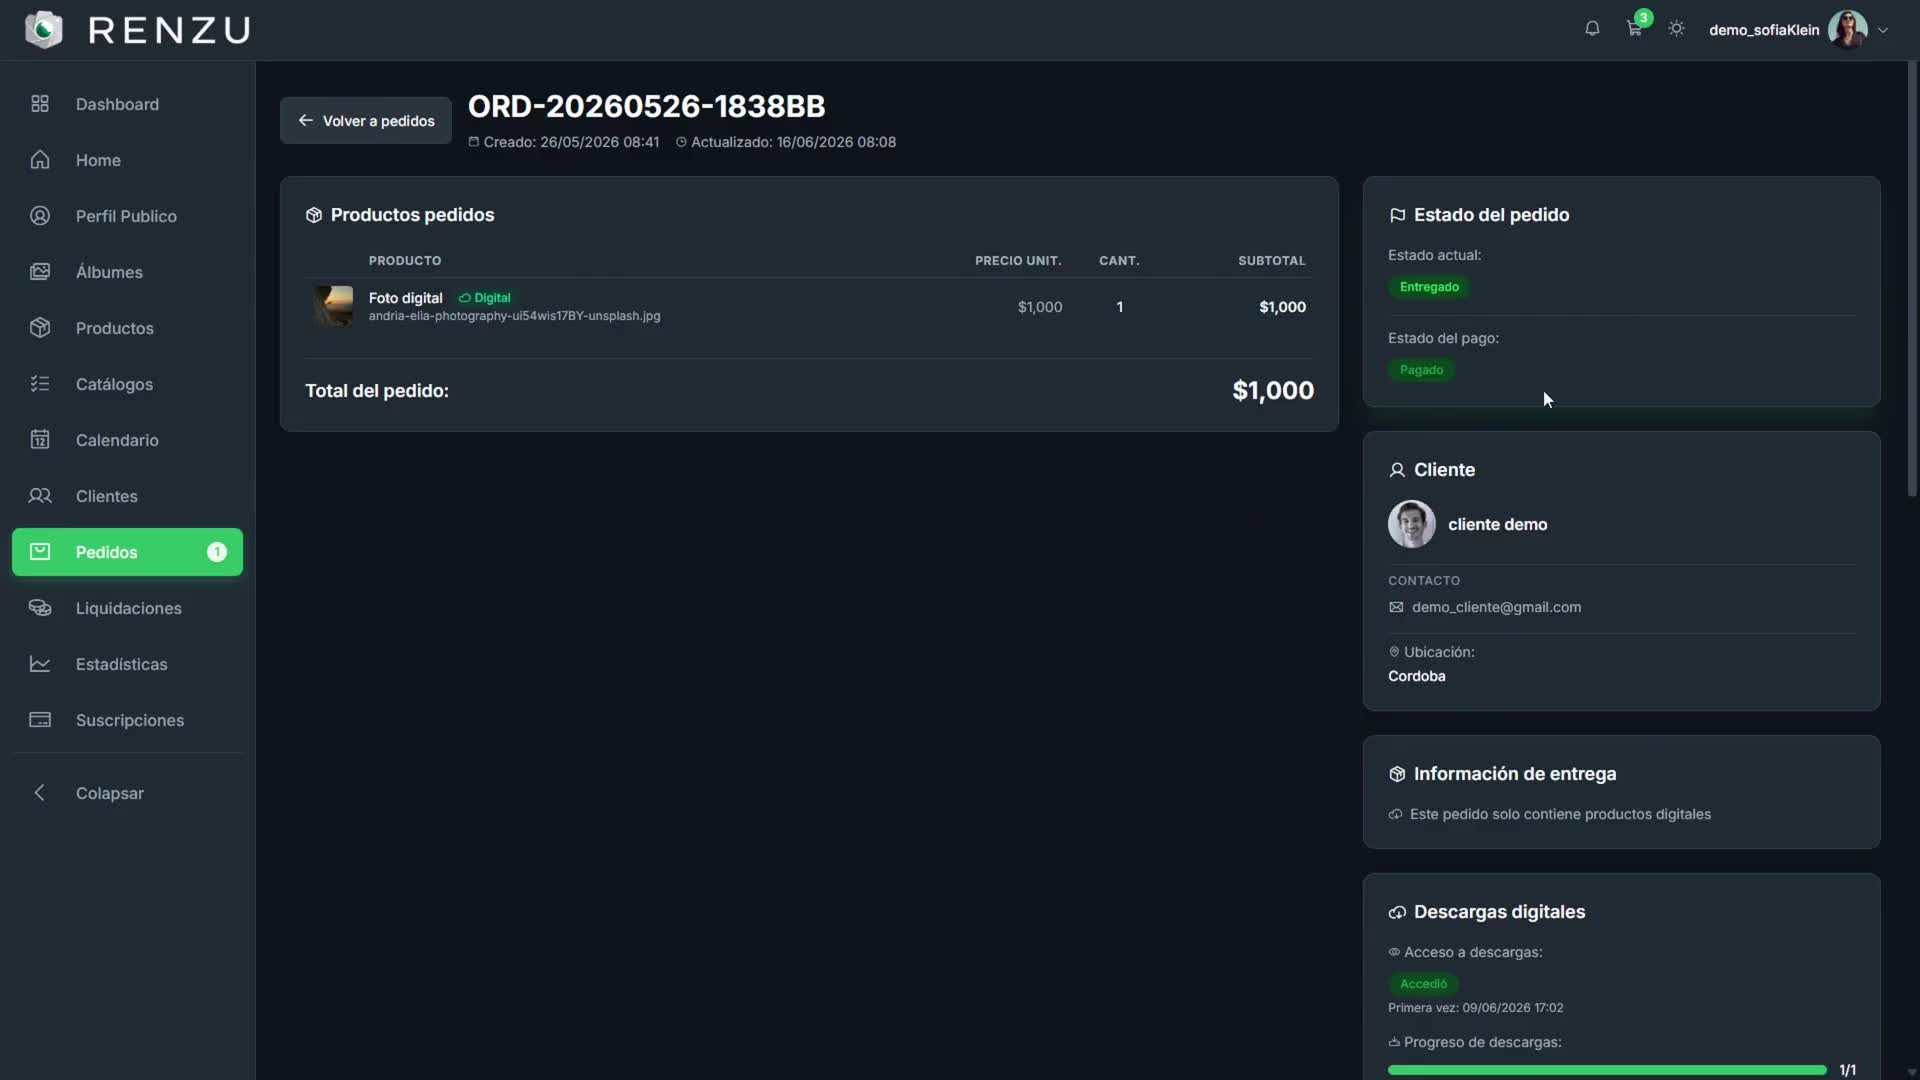Open the cliente demo name

point(1497,524)
